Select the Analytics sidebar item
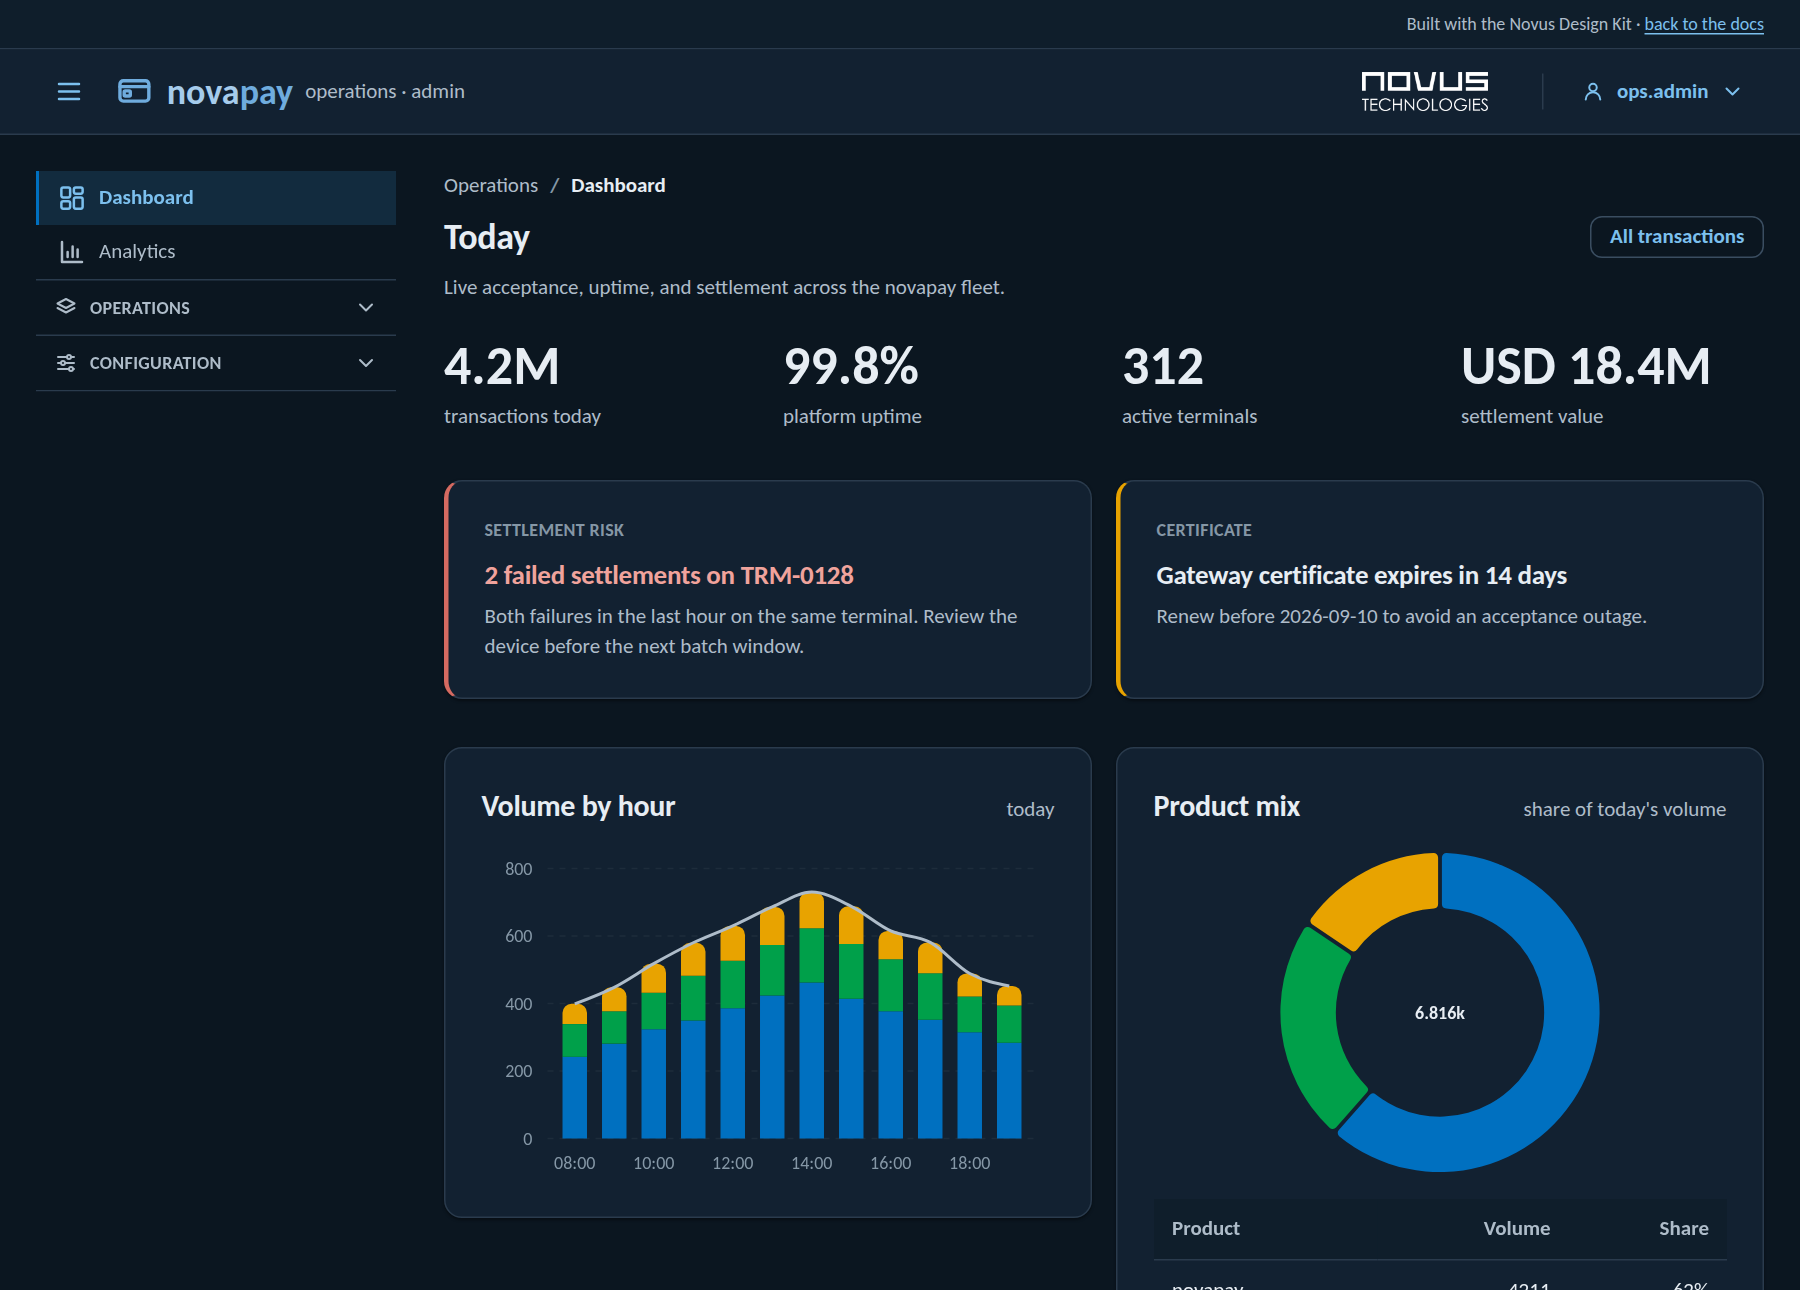 tap(216, 252)
